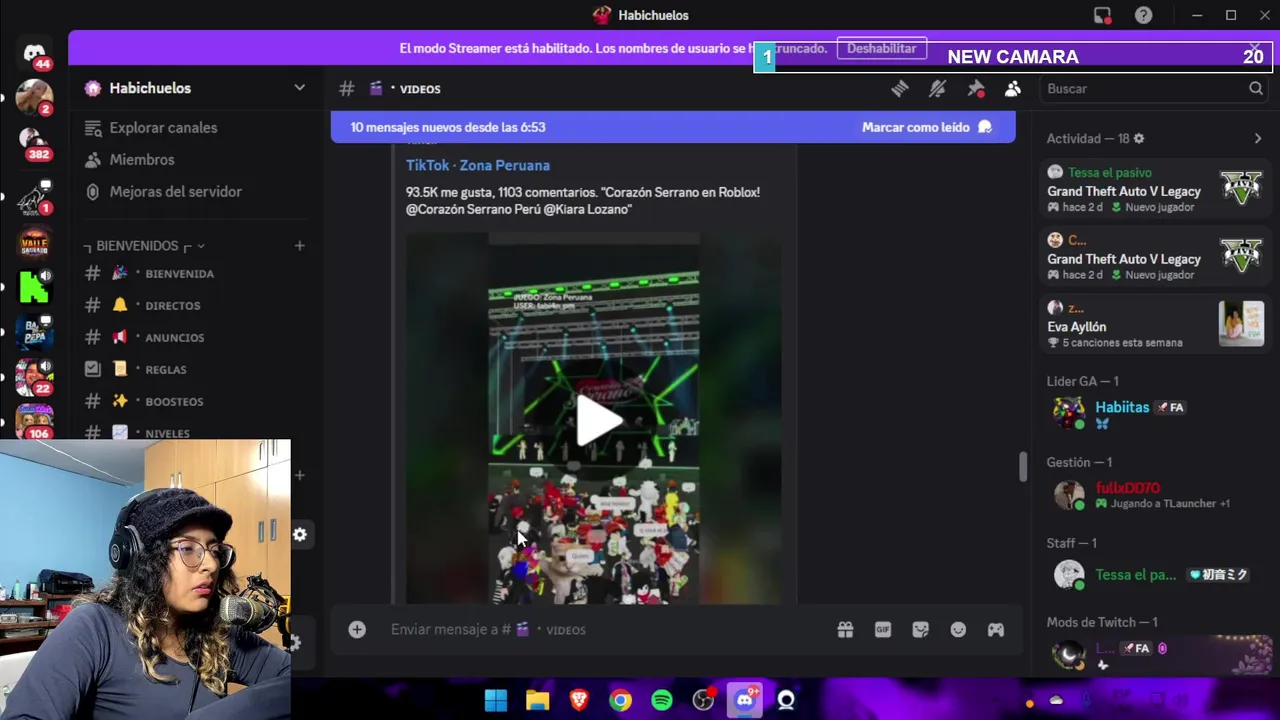
Task: Expand the Habichuelos server dropdown menu
Action: (x=299, y=88)
